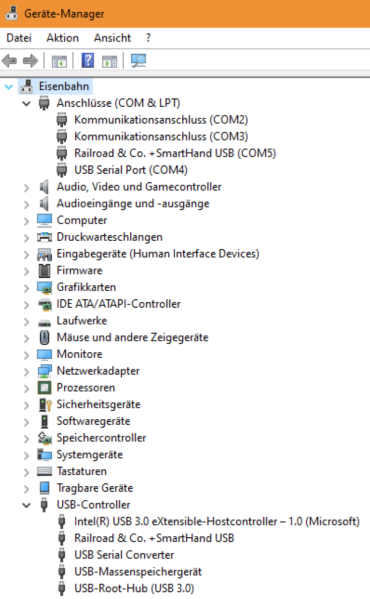Select Railroad & Co. +SmartHand USB (COM5)
The image size is (370, 599).
coord(175,153)
